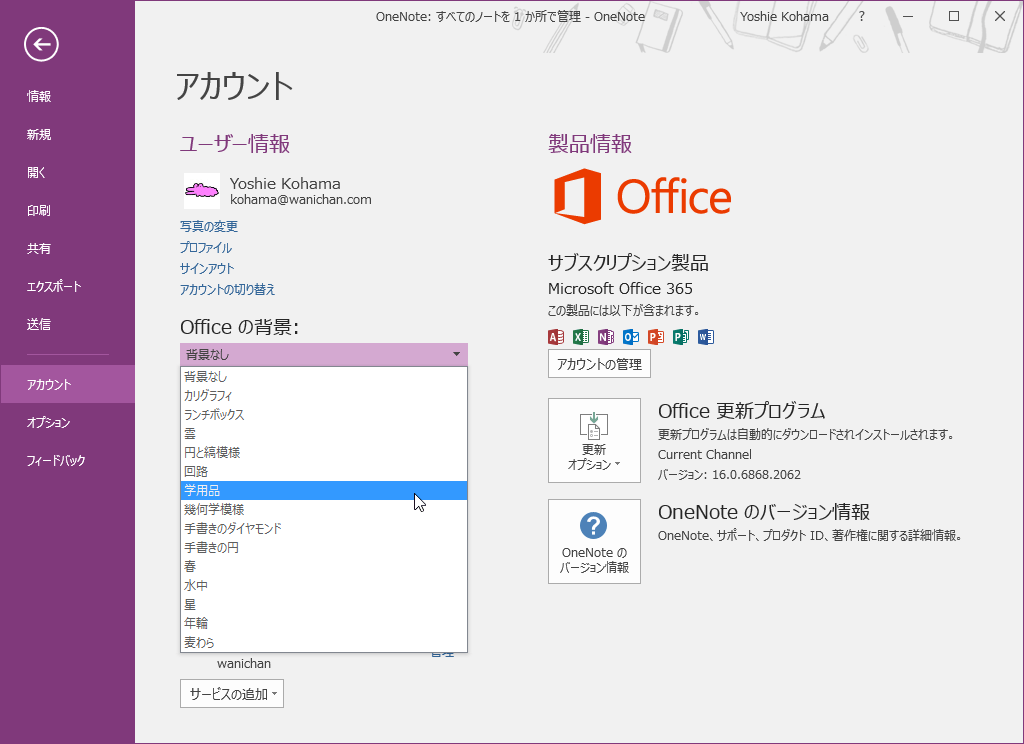Click Yoshie Kohama name in title bar

[784, 16]
